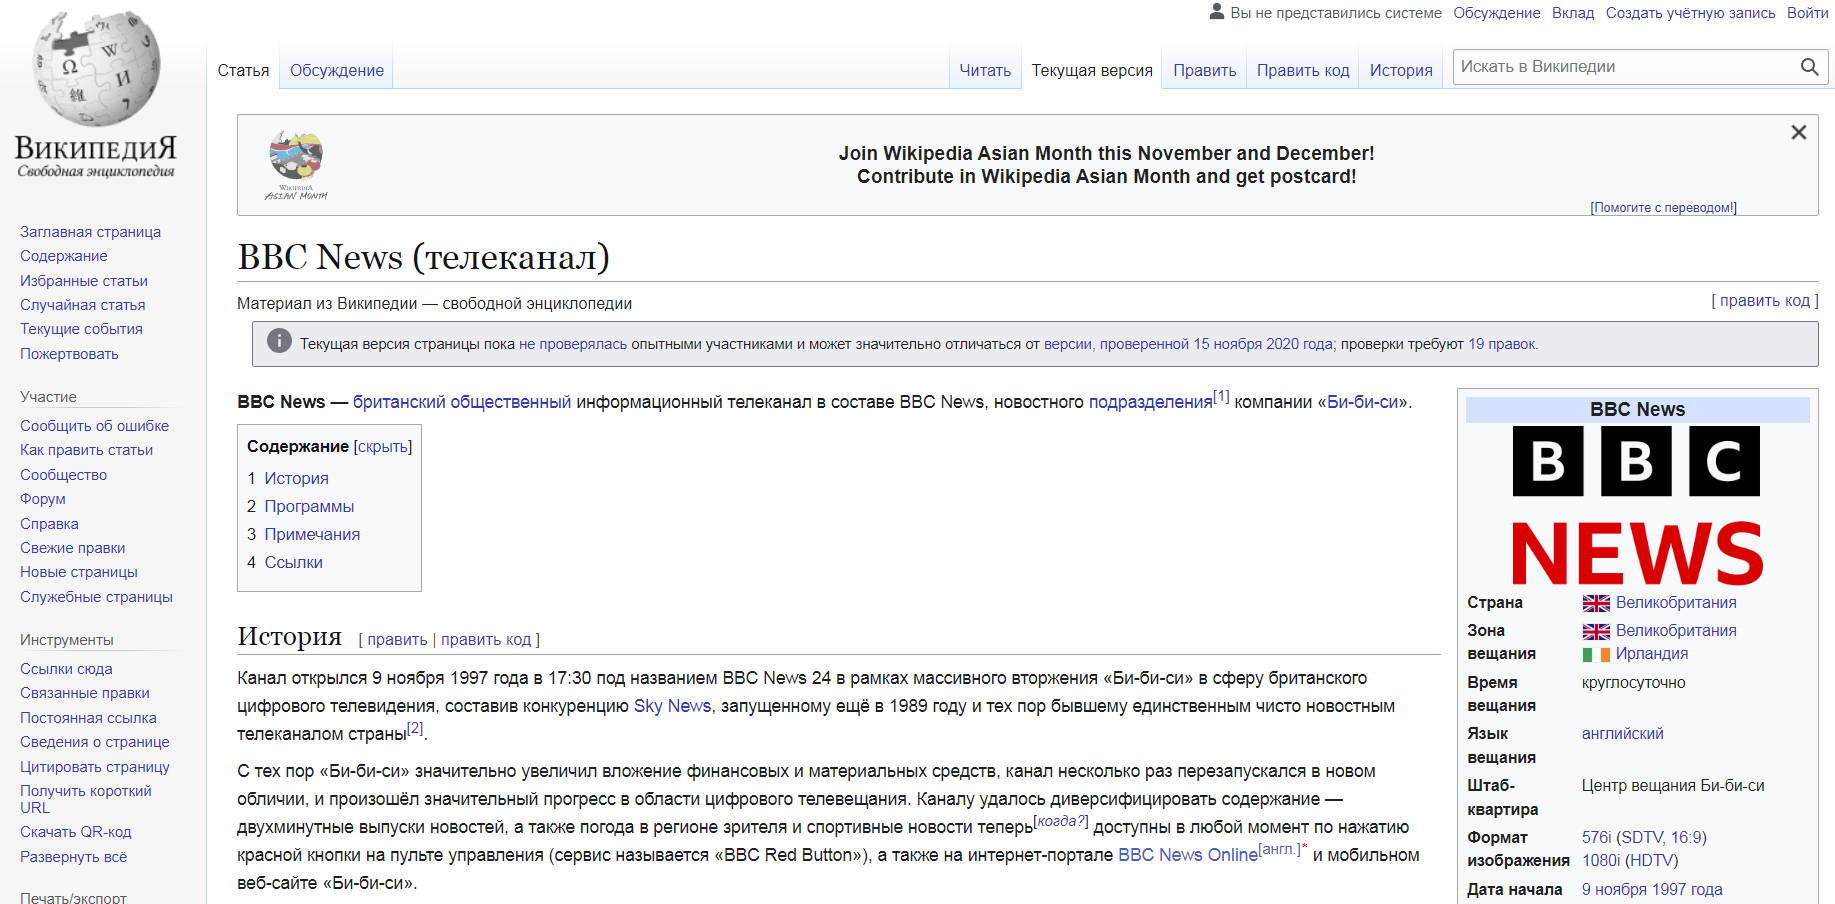Image resolution: width=1835 pixels, height=904 pixels.
Task: Click the Ireland flag icon
Action: coord(1596,654)
